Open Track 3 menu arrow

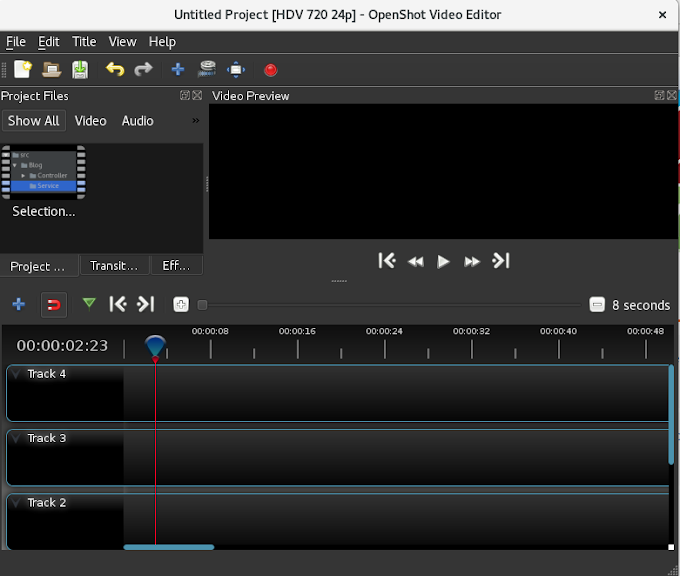pos(16,438)
